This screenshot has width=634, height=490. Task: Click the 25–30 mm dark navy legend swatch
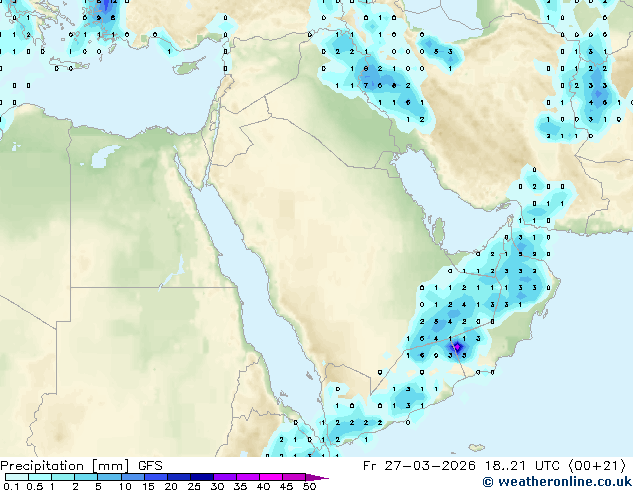click(202, 477)
